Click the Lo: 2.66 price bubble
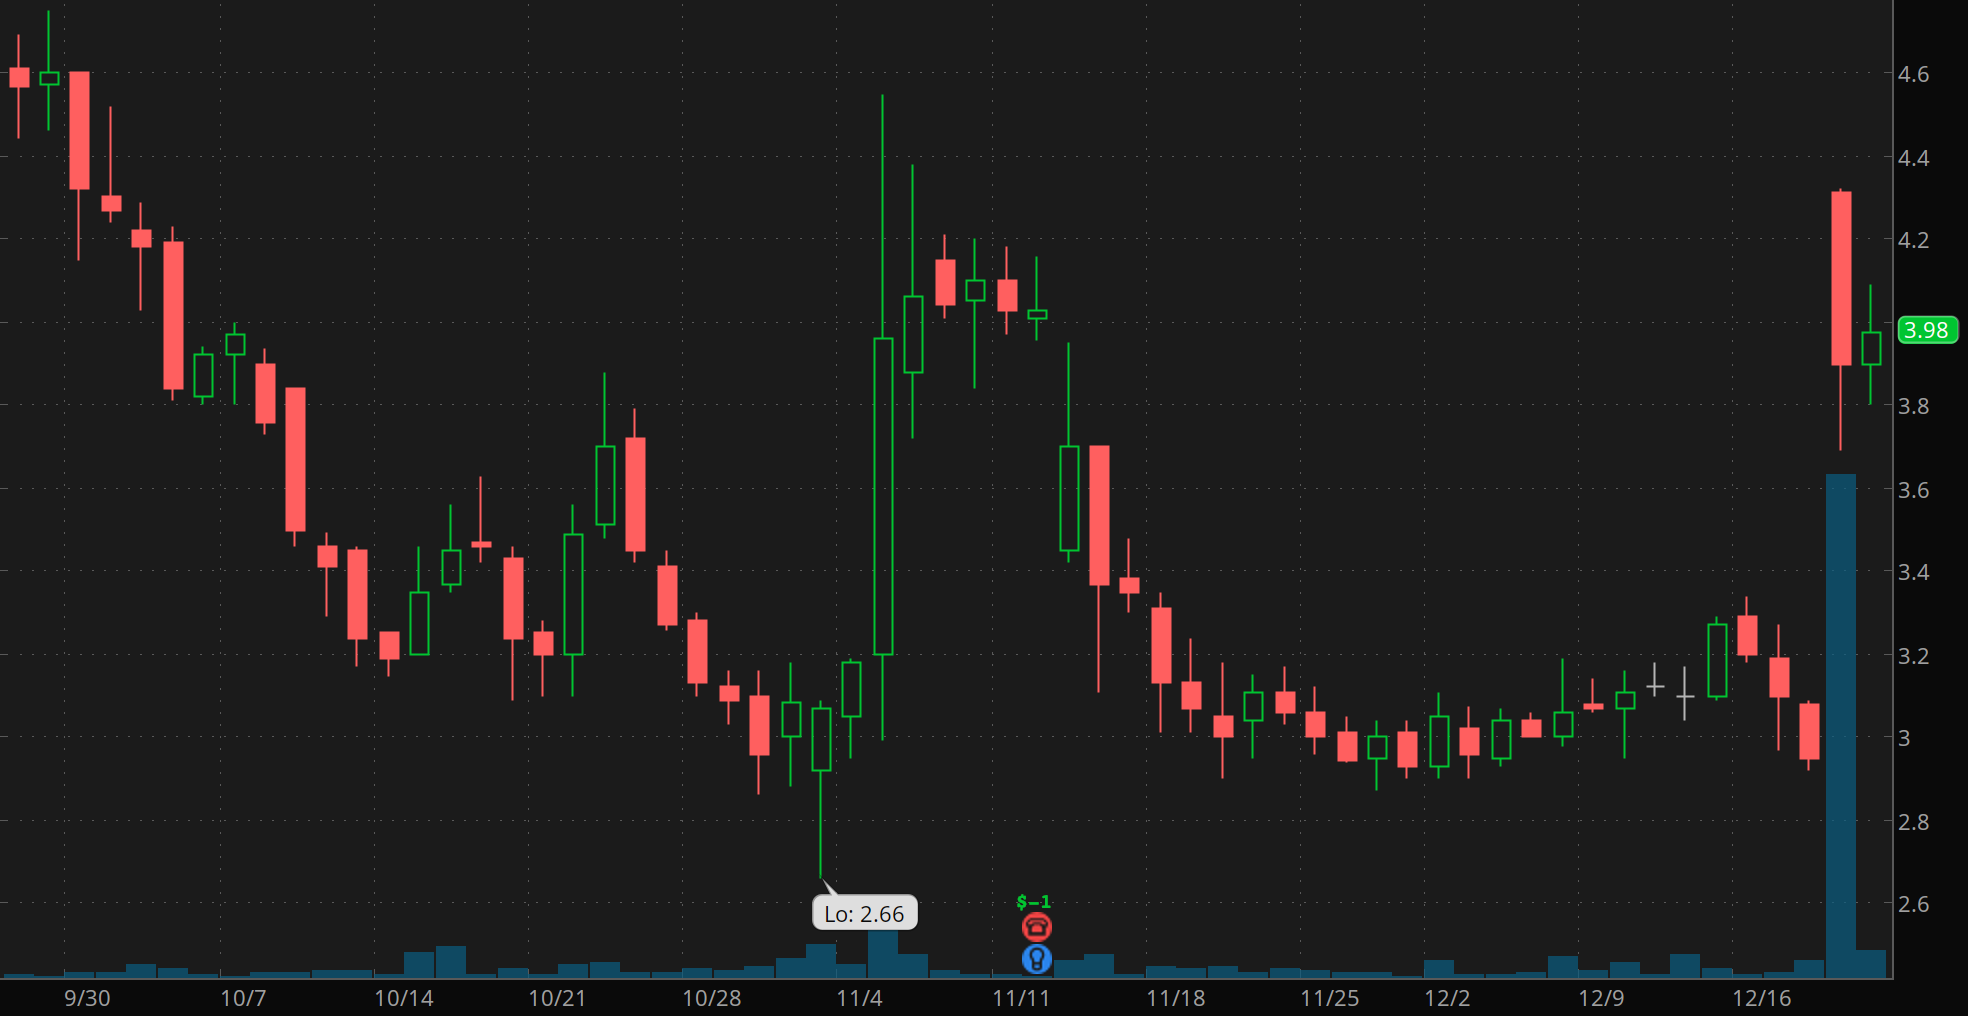The height and width of the screenshot is (1016, 1968). coord(864,913)
